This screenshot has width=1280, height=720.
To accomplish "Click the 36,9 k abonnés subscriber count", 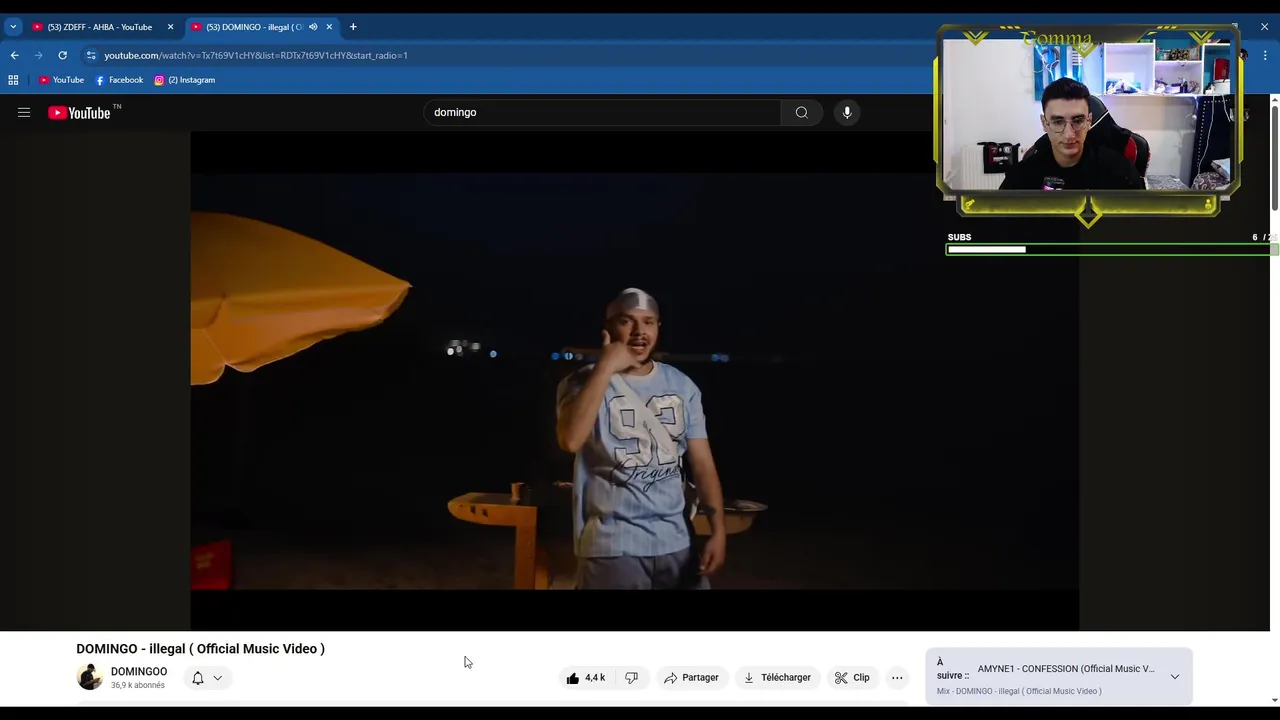I will click(138, 686).
